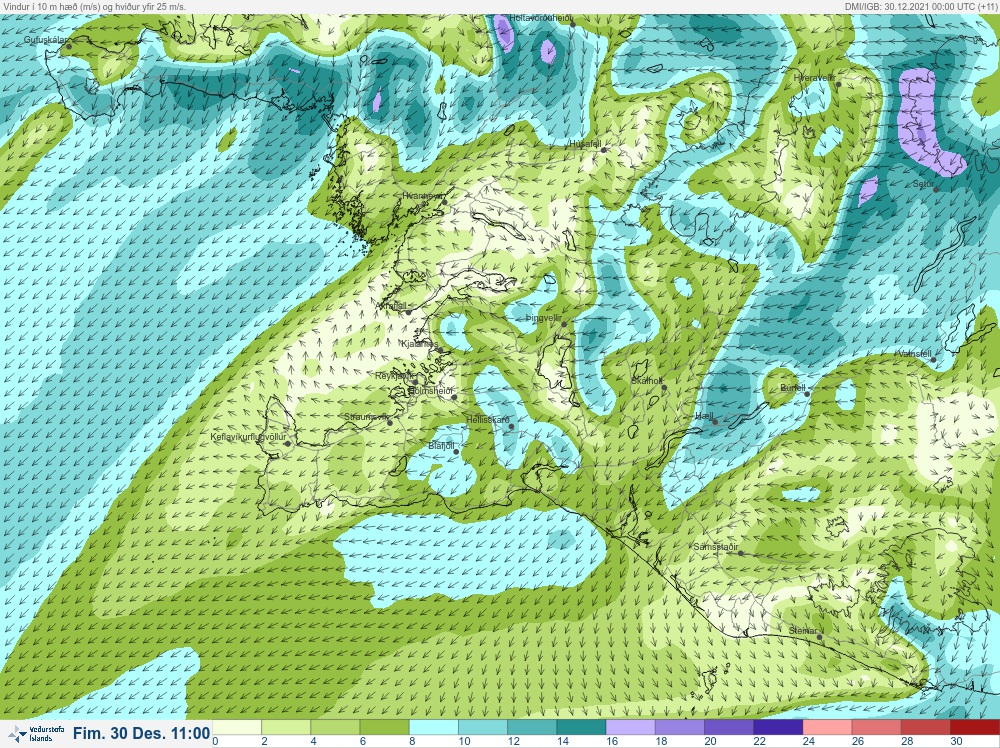Screen dimensions: 1000x748
Task: Select the Hveravellir station label
Action: [814, 78]
